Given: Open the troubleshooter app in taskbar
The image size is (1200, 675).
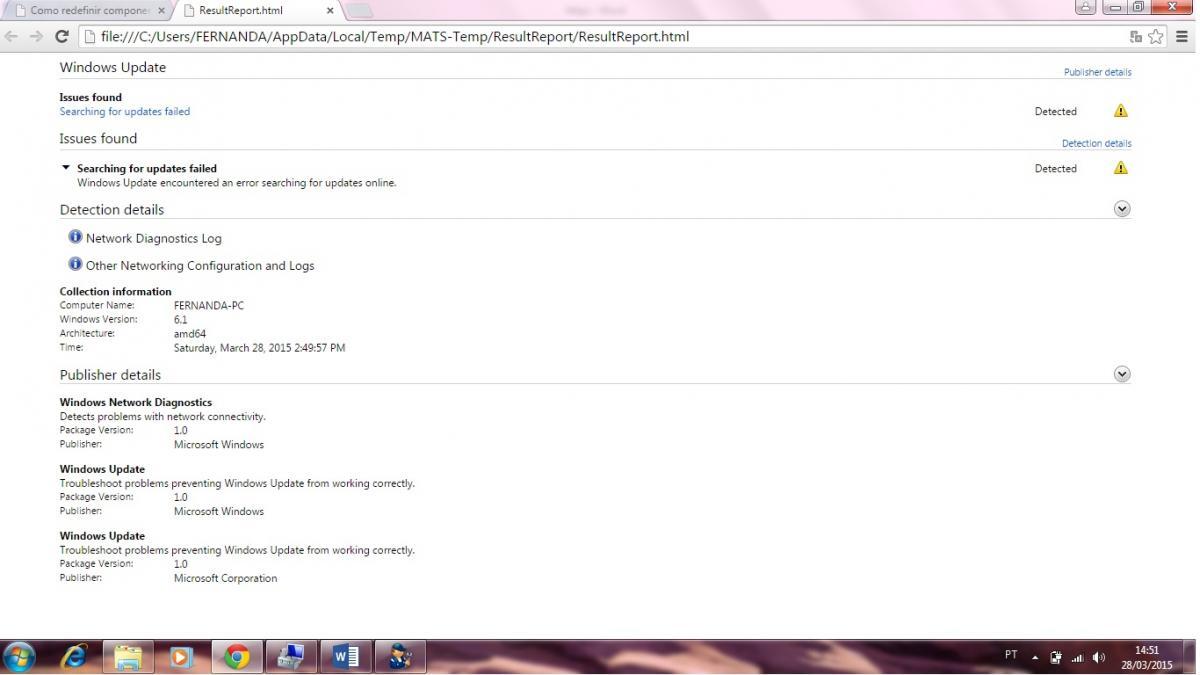Looking at the screenshot, I should click(400, 657).
